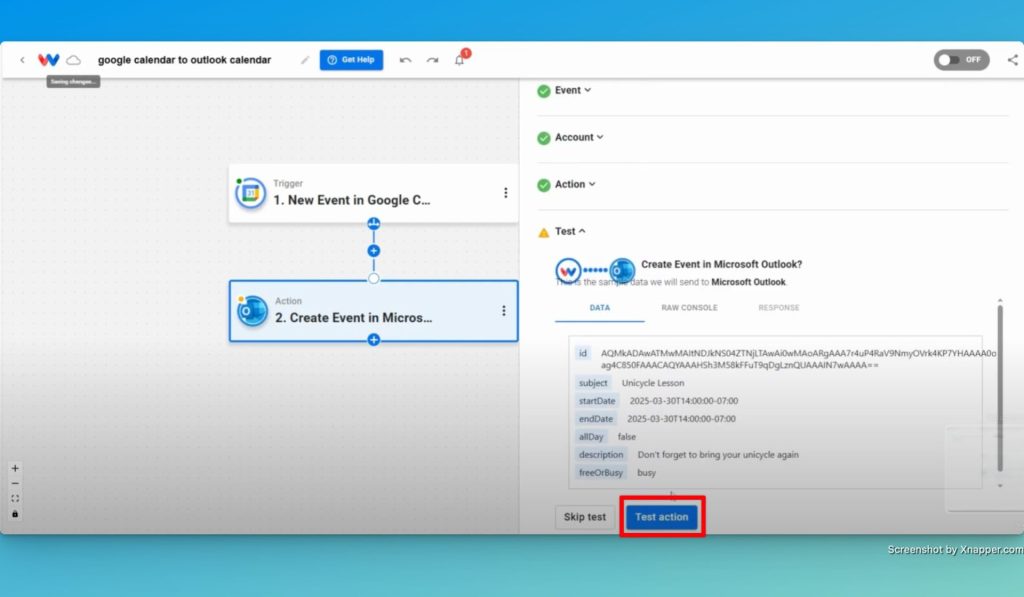This screenshot has height=597, width=1024.
Task: Click the workflow title google calendar to outlook calendar
Action: pos(184,60)
